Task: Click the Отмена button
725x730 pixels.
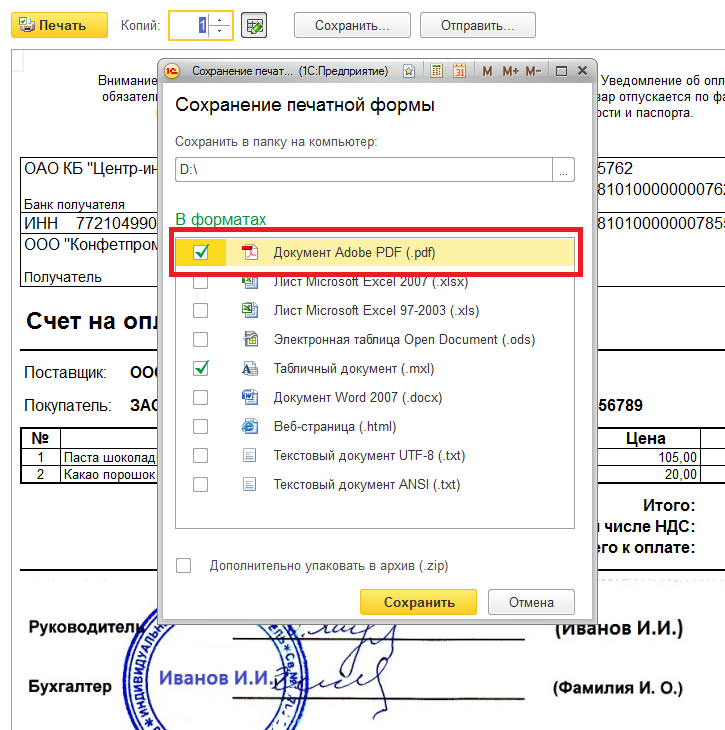Action: point(531,602)
